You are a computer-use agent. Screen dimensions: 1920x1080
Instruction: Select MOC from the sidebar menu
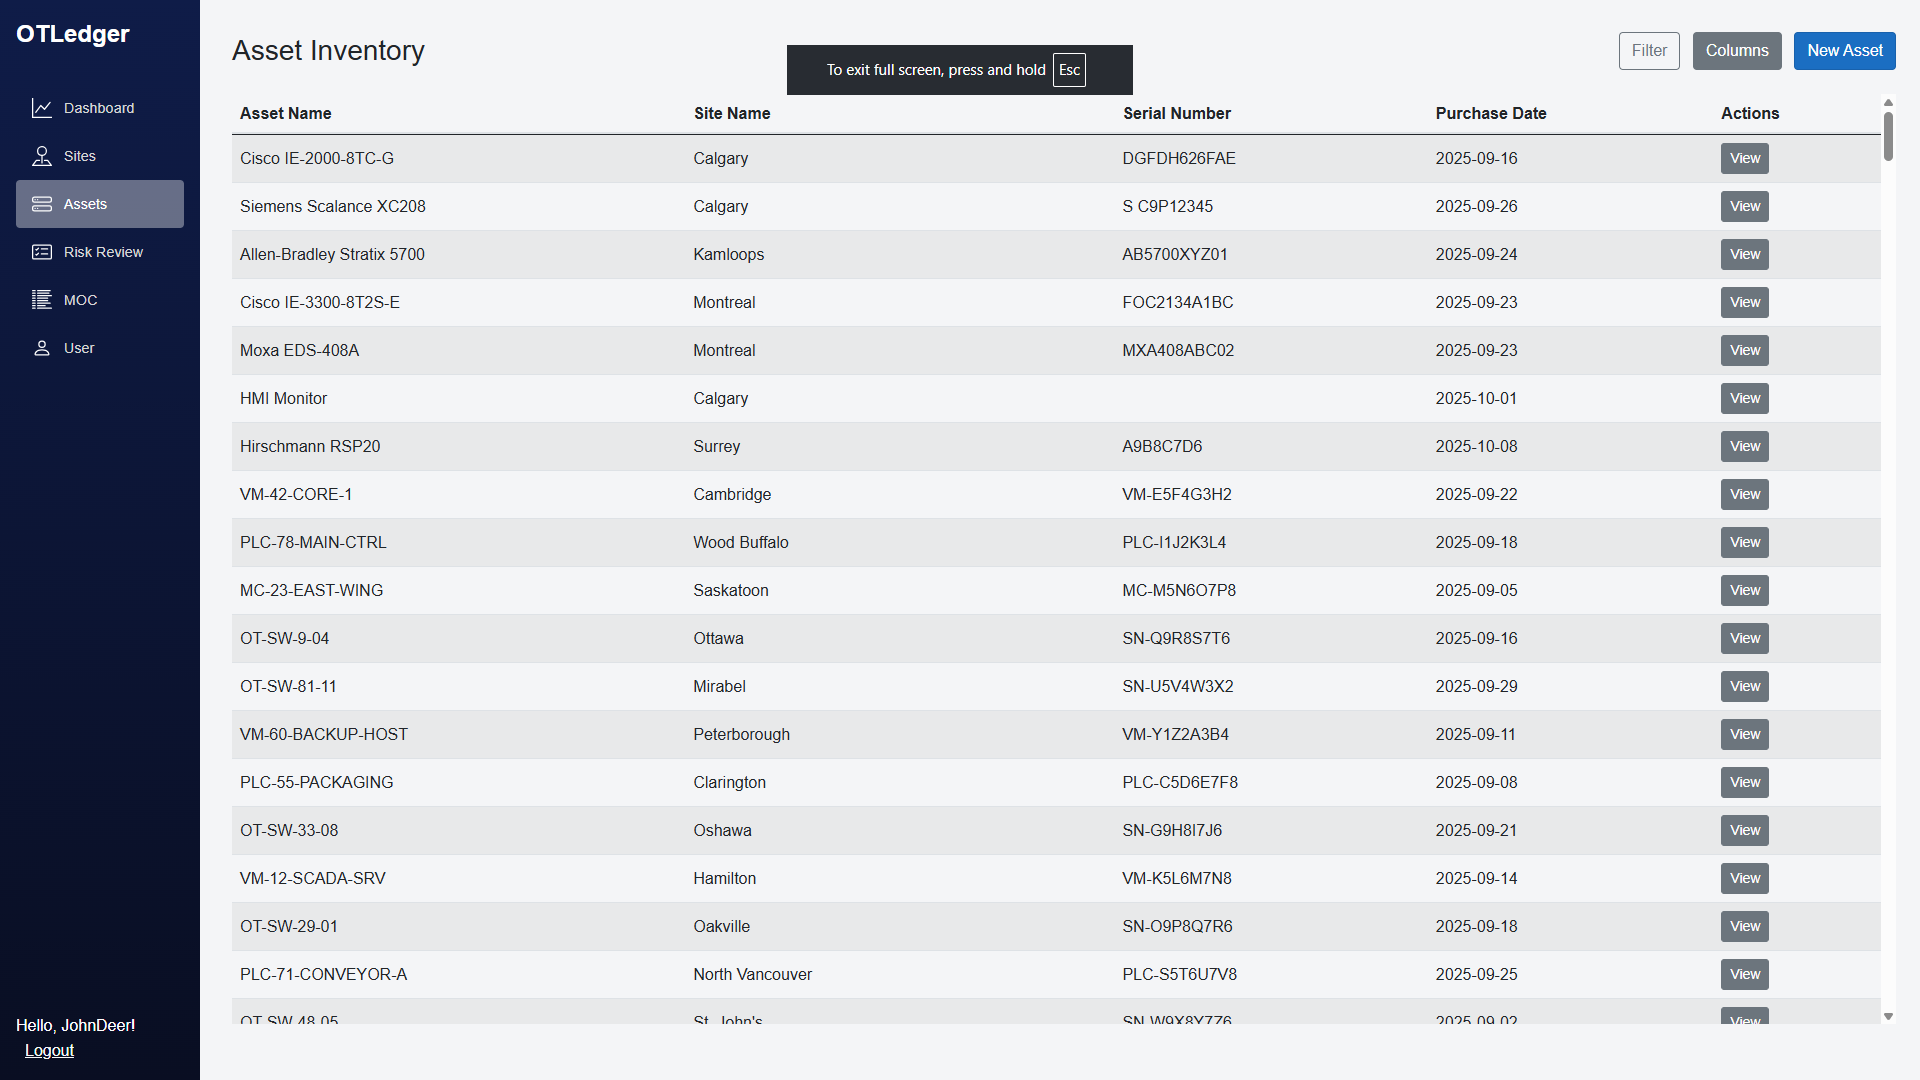80,299
